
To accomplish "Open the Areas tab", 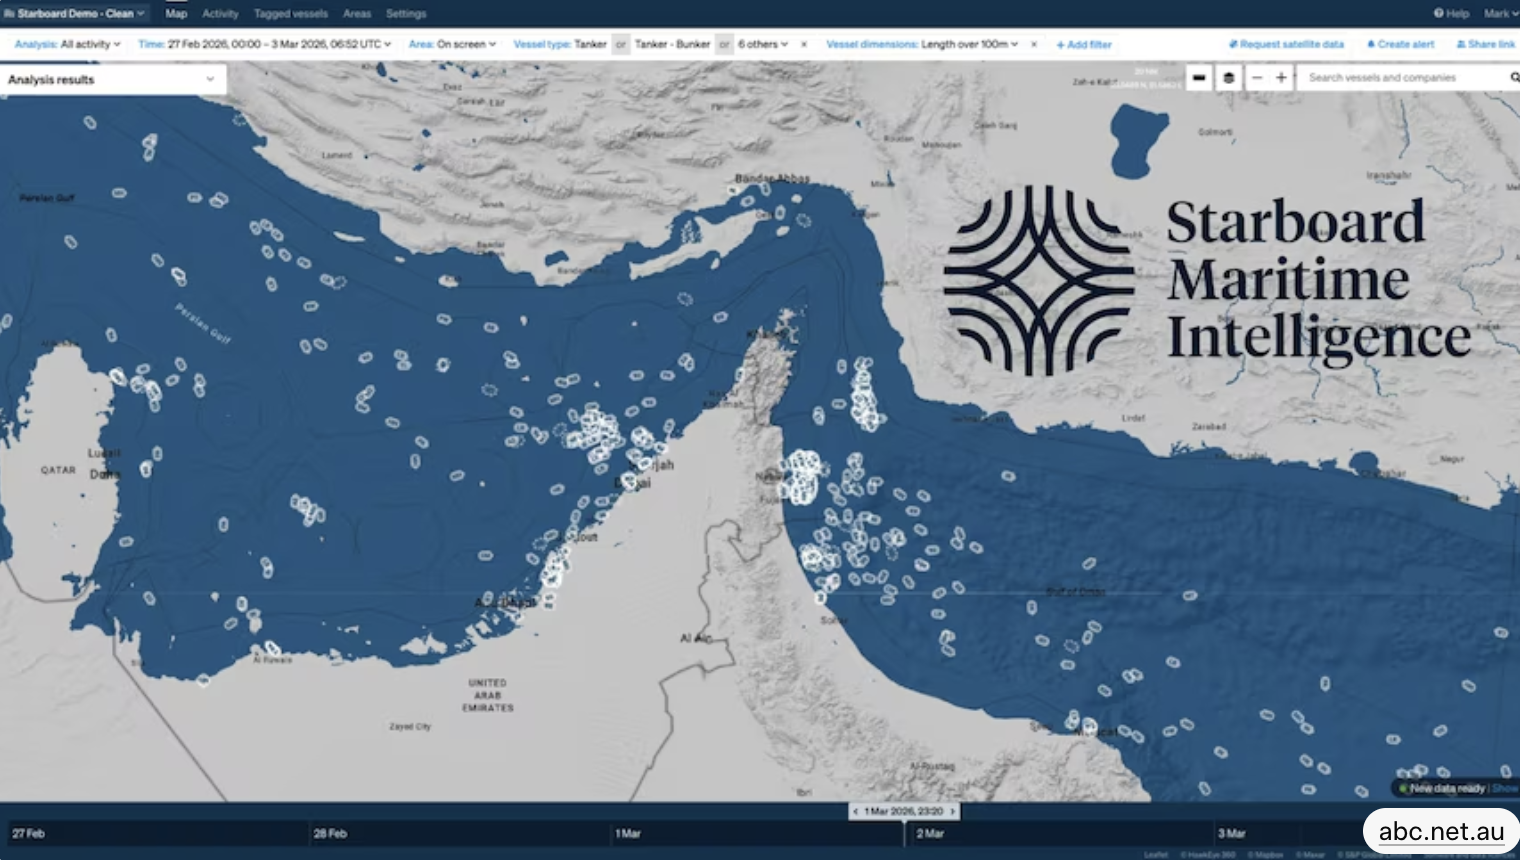I will pyautogui.click(x=357, y=14).
